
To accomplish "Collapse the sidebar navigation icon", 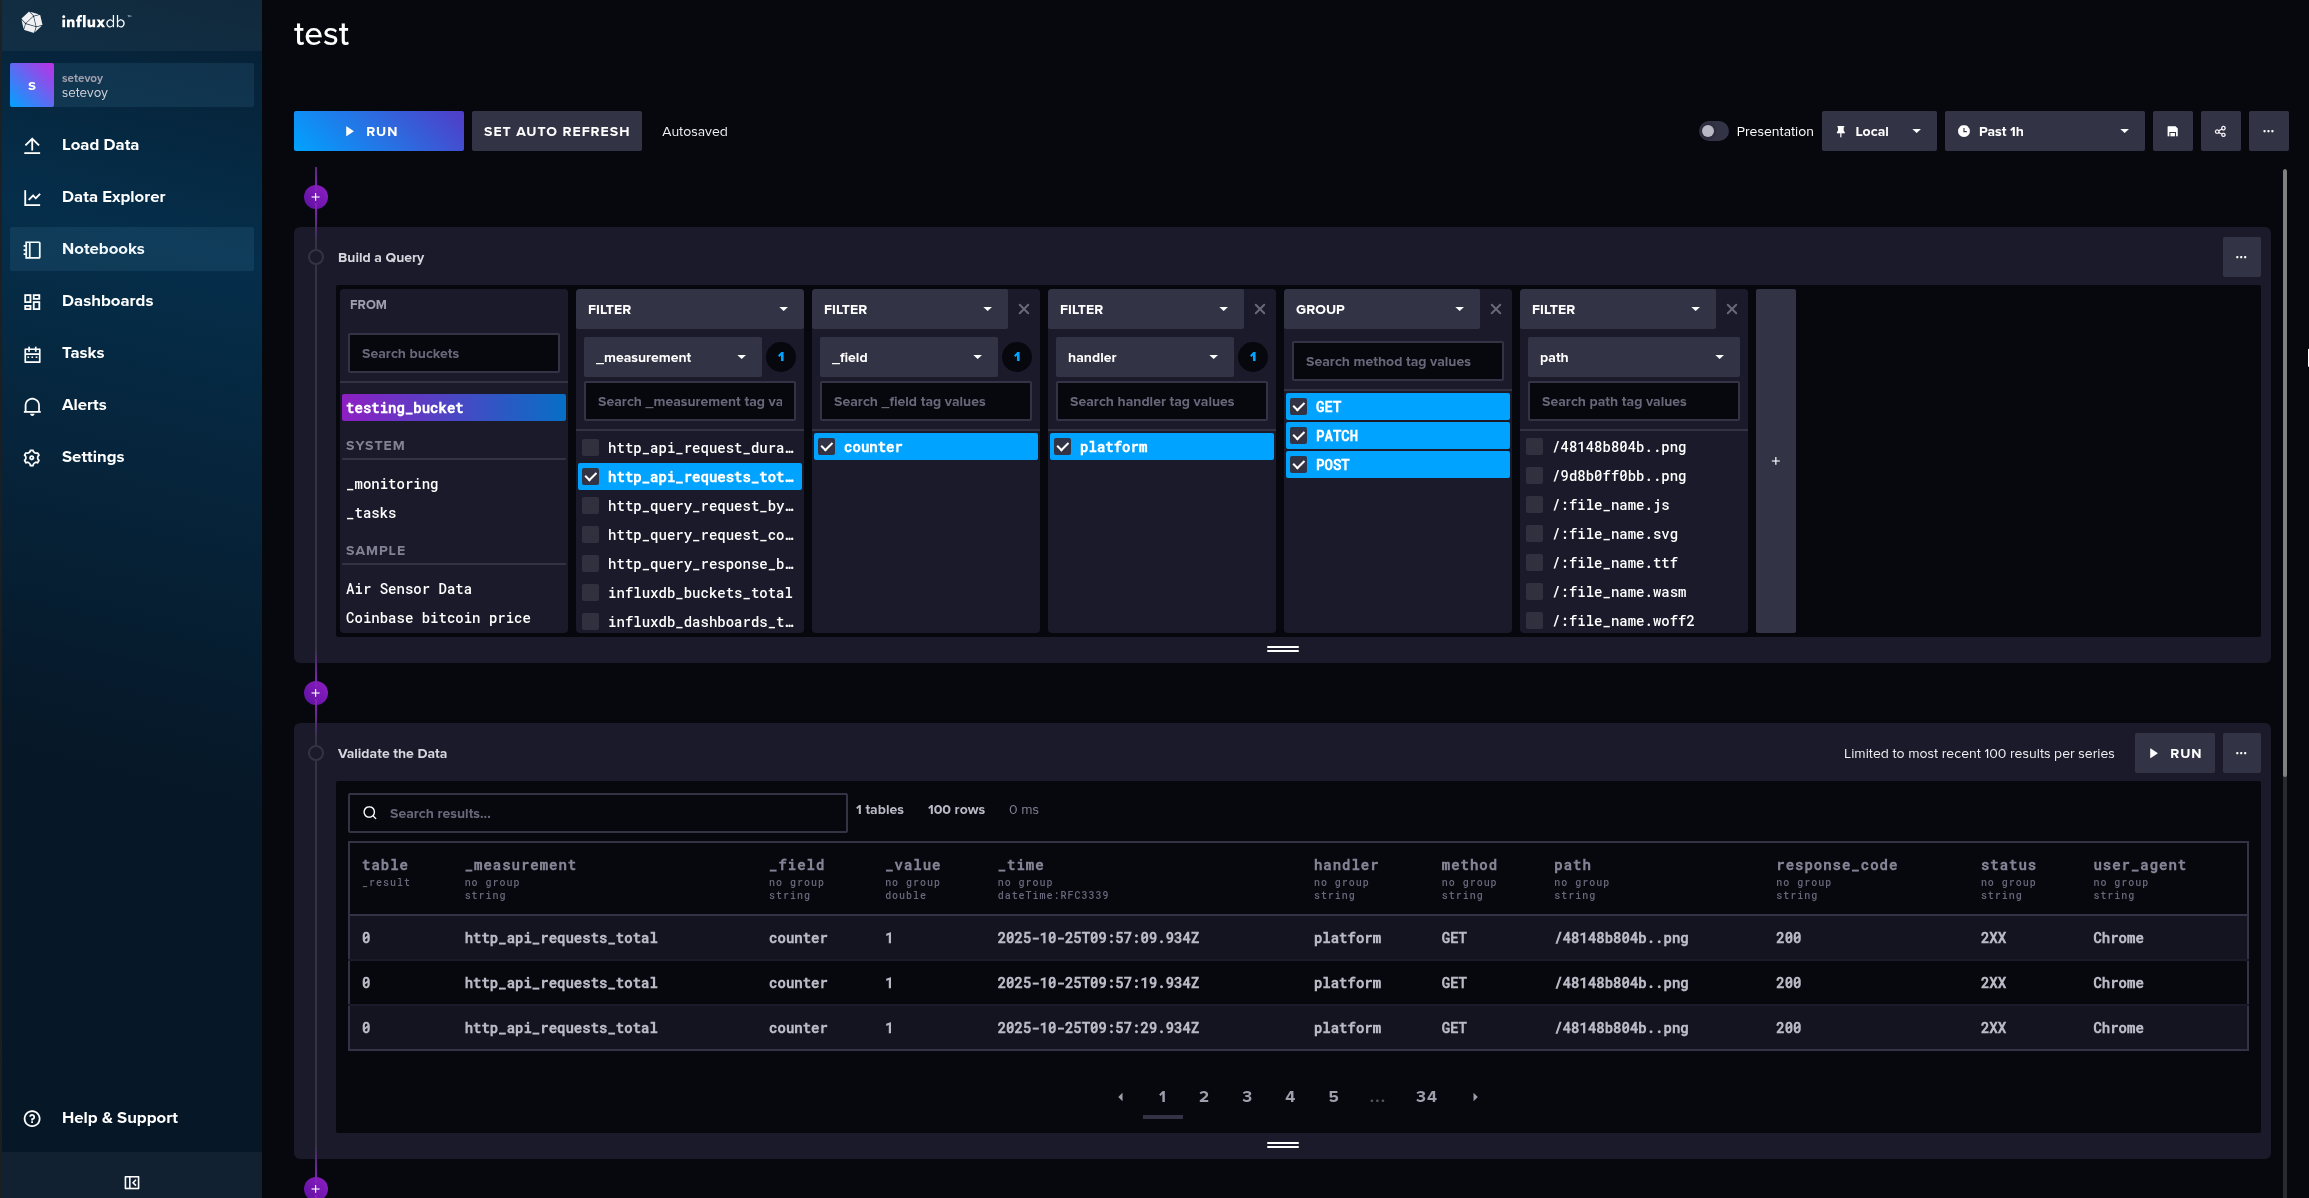I will pyautogui.click(x=131, y=1182).
